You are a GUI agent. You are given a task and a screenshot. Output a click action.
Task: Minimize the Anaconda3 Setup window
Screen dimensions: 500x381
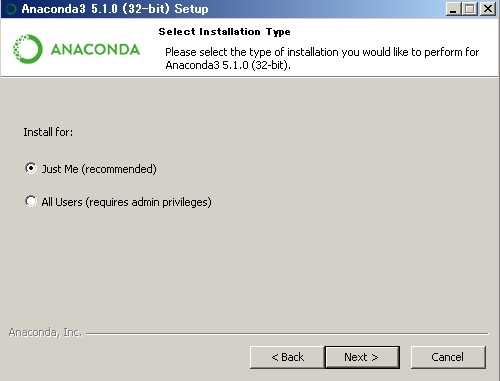coord(453,9)
